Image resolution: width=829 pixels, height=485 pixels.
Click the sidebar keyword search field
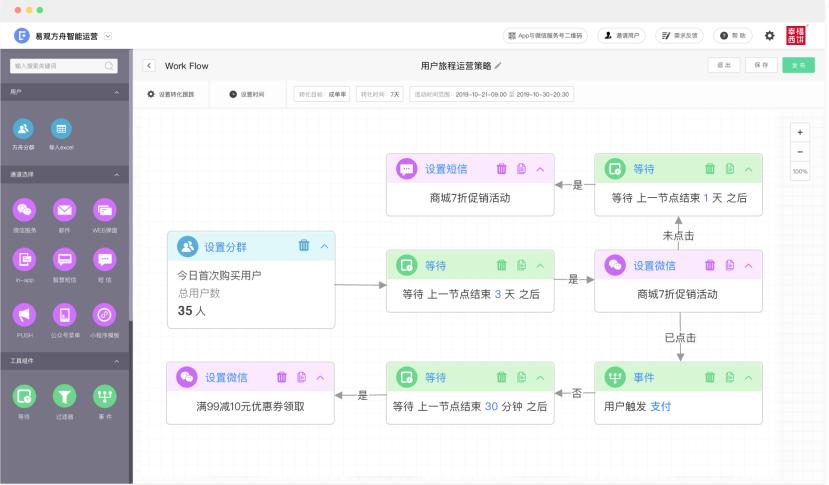[x=64, y=66]
